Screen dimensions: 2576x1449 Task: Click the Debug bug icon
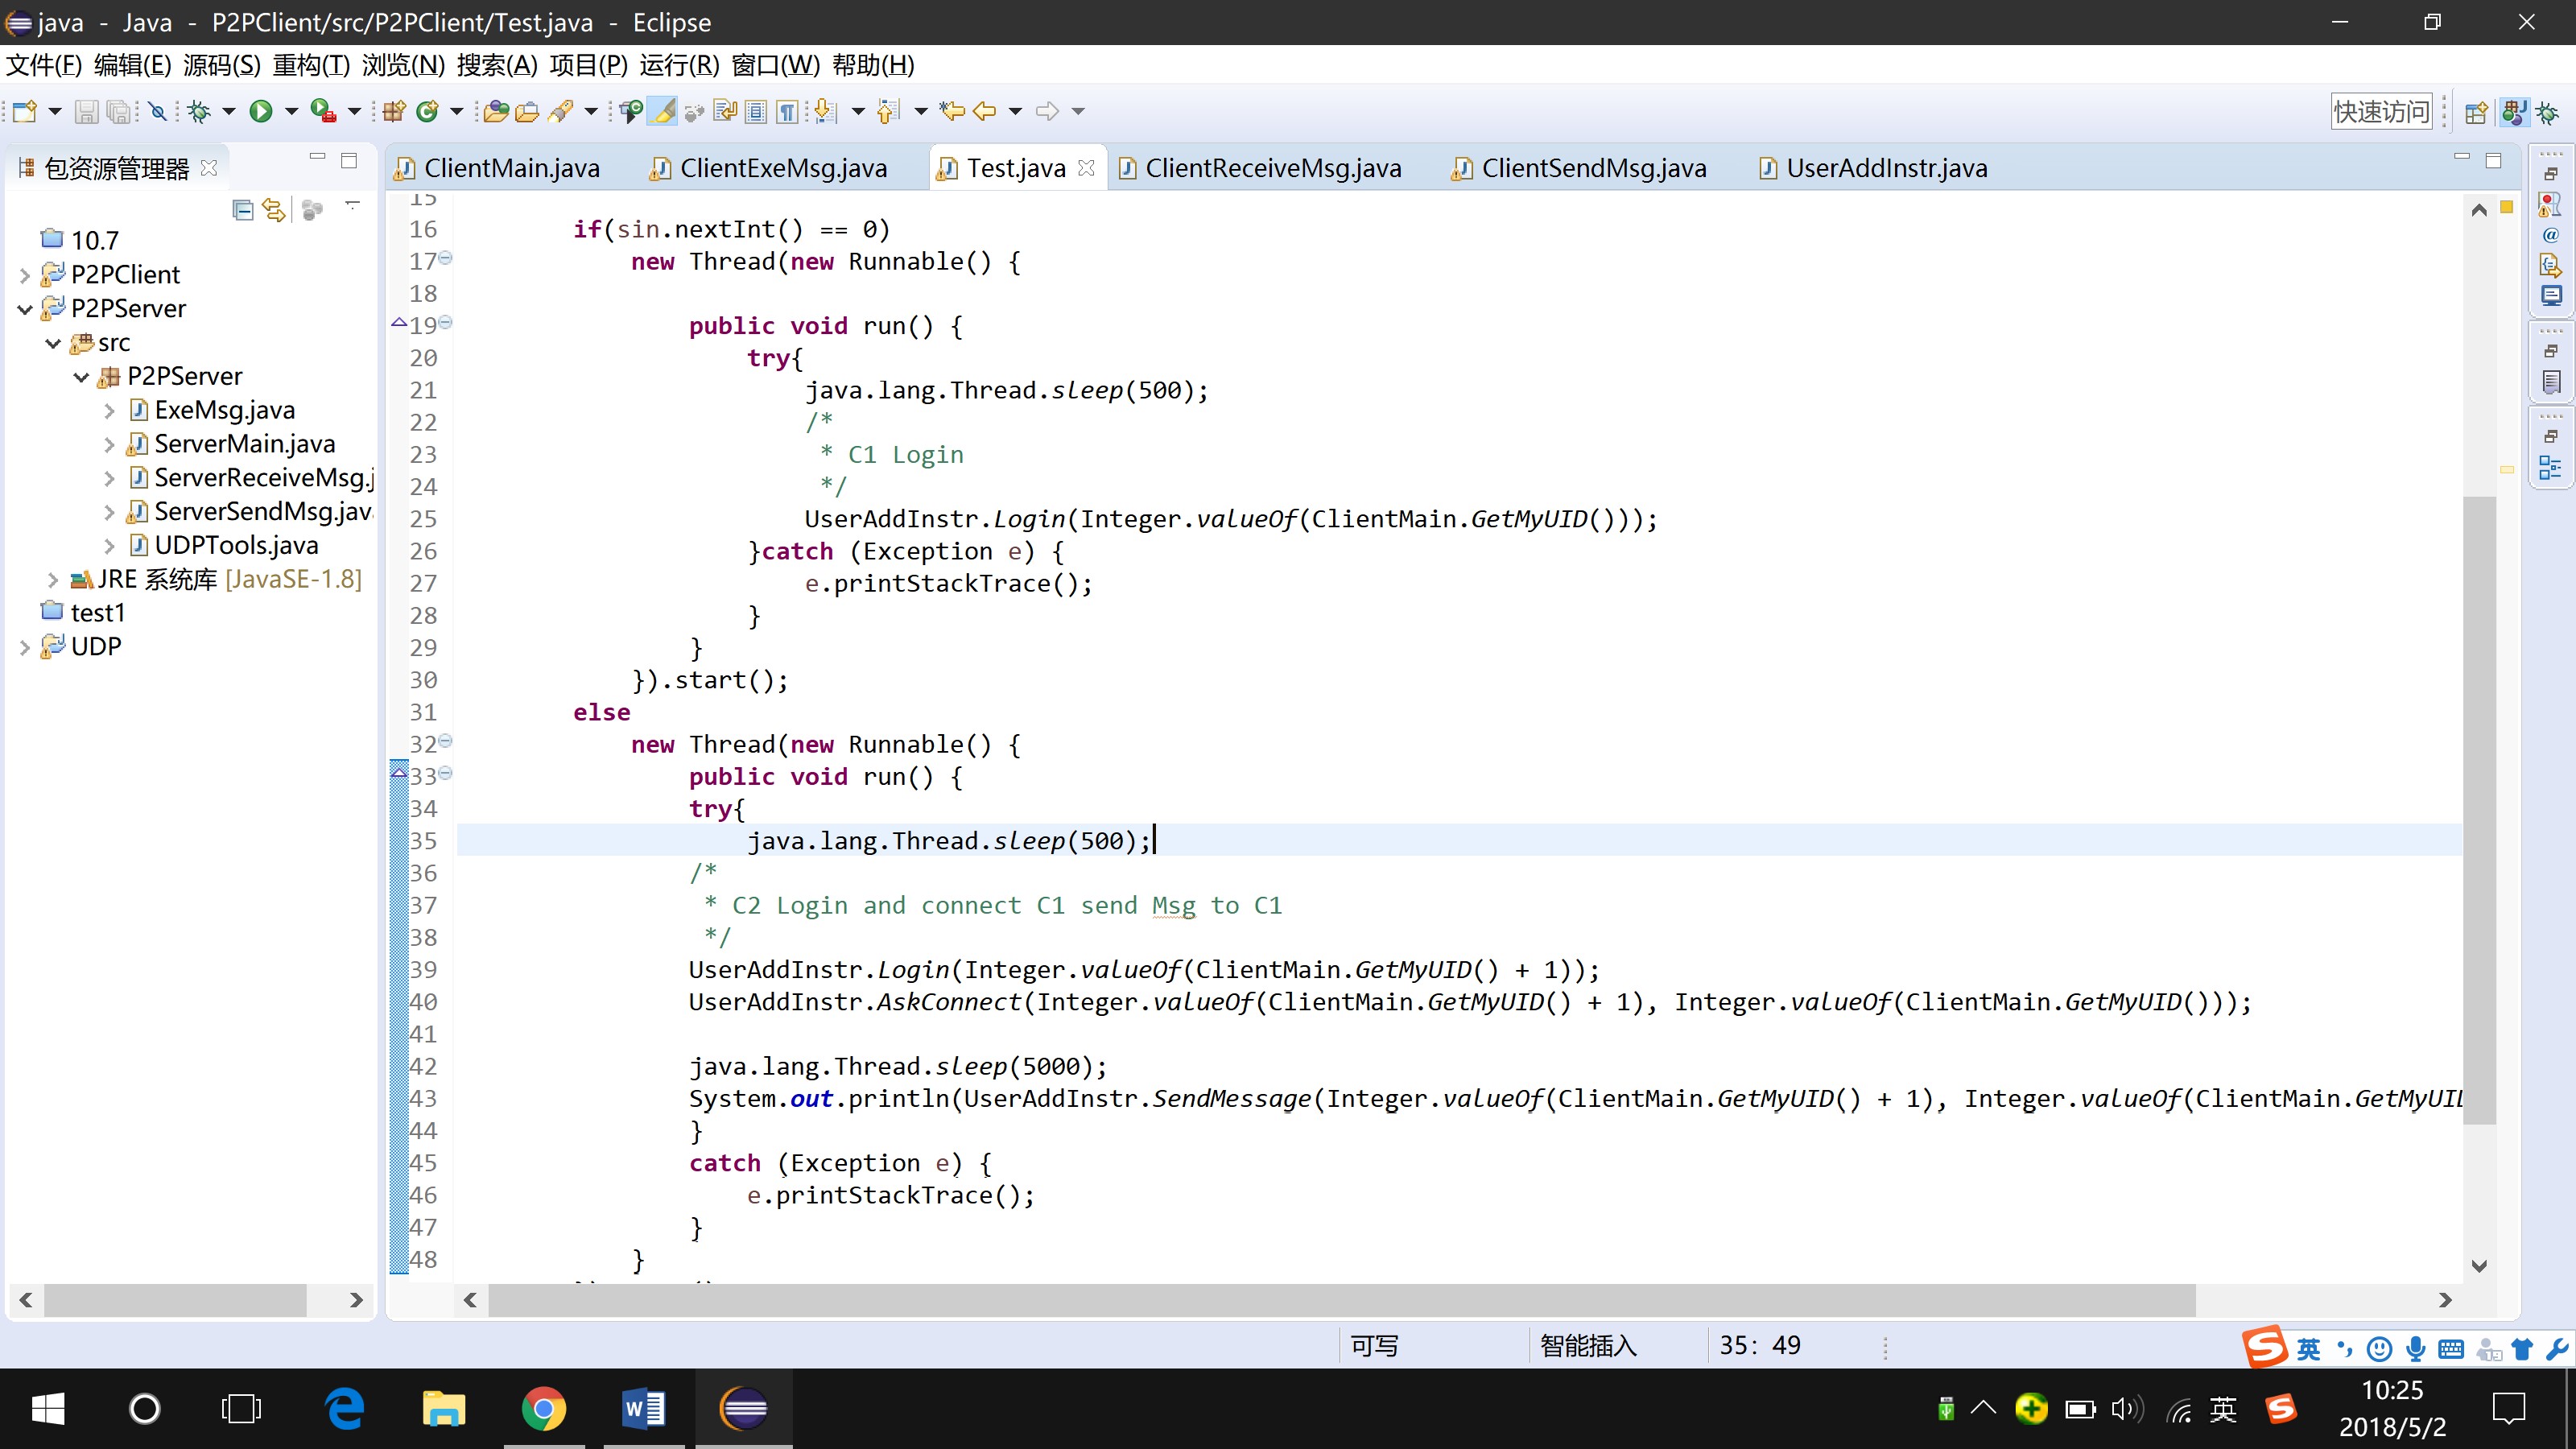(x=200, y=111)
